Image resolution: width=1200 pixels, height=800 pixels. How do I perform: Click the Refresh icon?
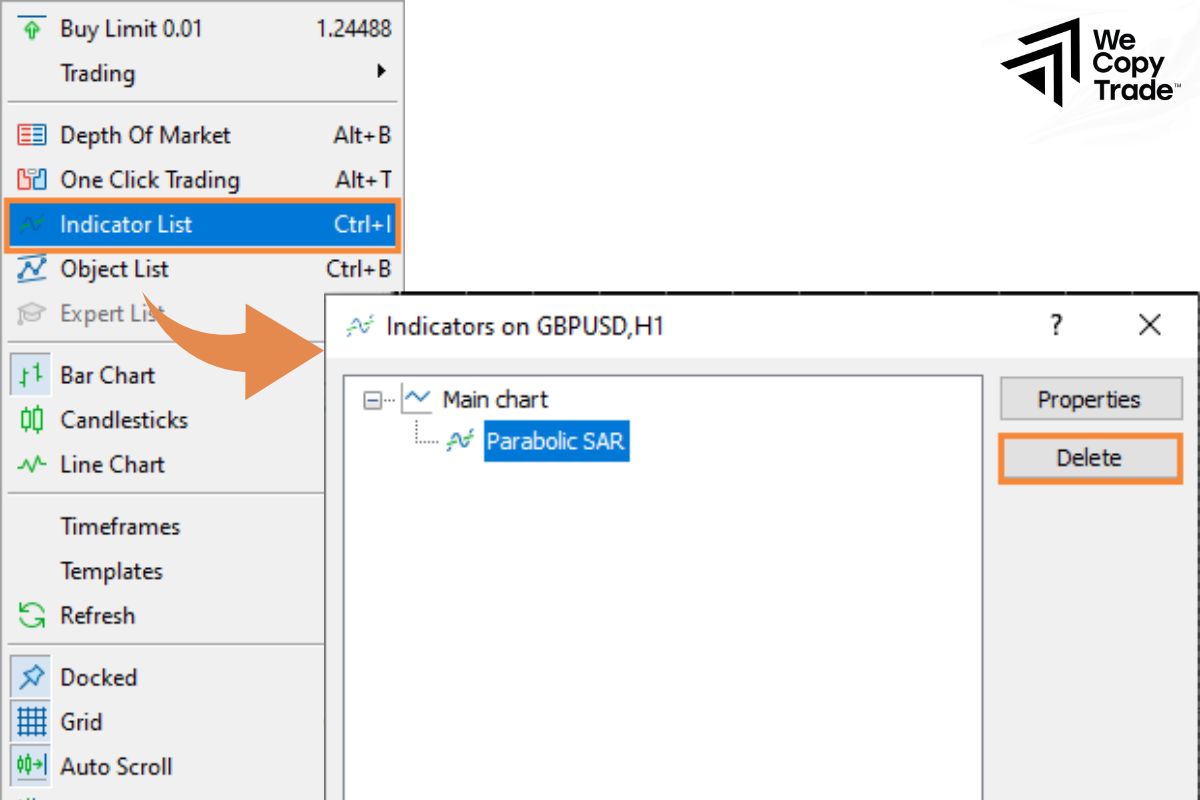[x=30, y=615]
